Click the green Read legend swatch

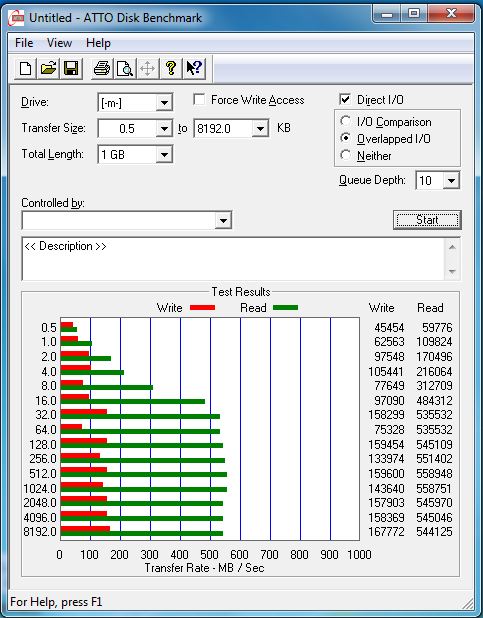click(x=285, y=307)
